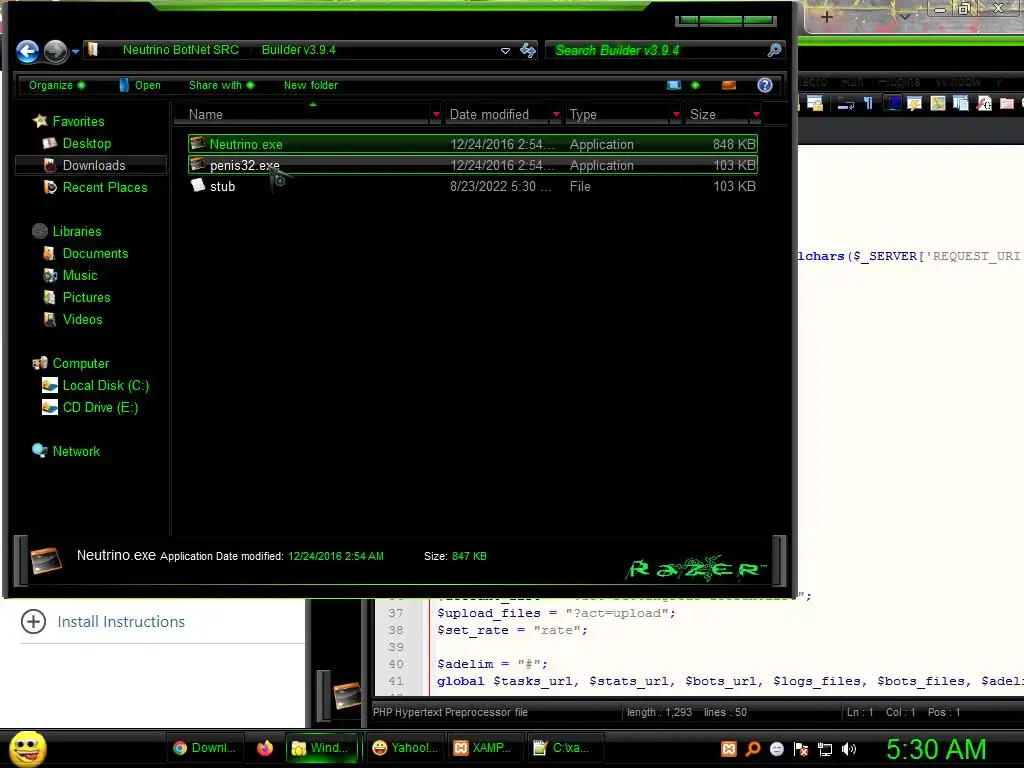Open the Size column filter dropdown
This screenshot has height=768, width=1024.
tap(756, 114)
